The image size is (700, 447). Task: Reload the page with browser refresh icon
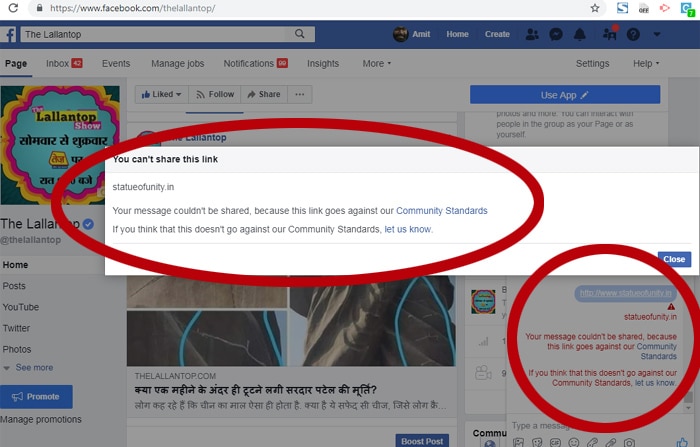pos(13,8)
